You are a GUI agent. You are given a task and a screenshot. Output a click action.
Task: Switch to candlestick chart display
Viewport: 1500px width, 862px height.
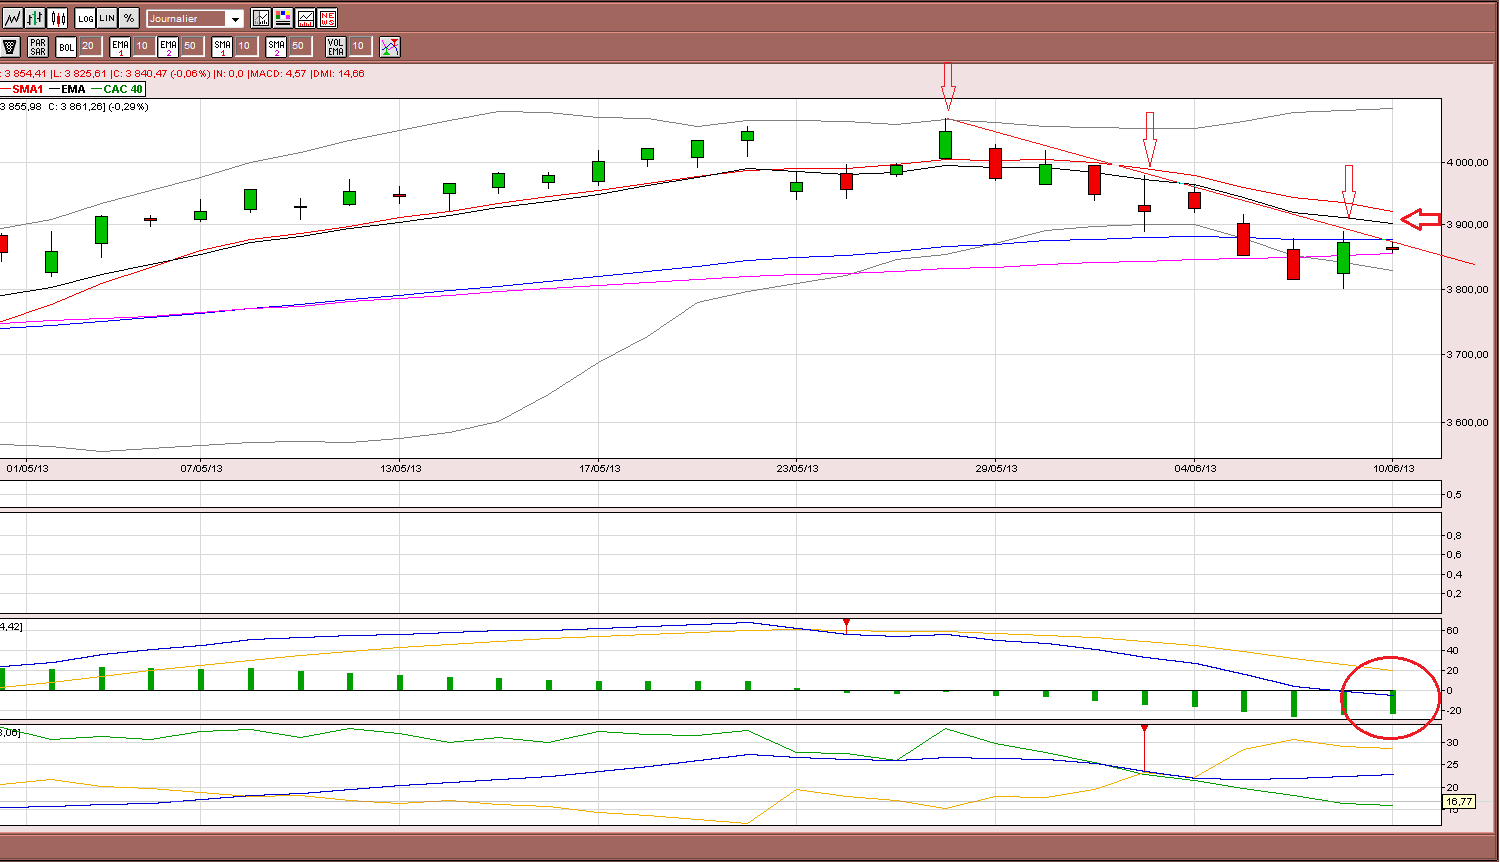coord(58,18)
